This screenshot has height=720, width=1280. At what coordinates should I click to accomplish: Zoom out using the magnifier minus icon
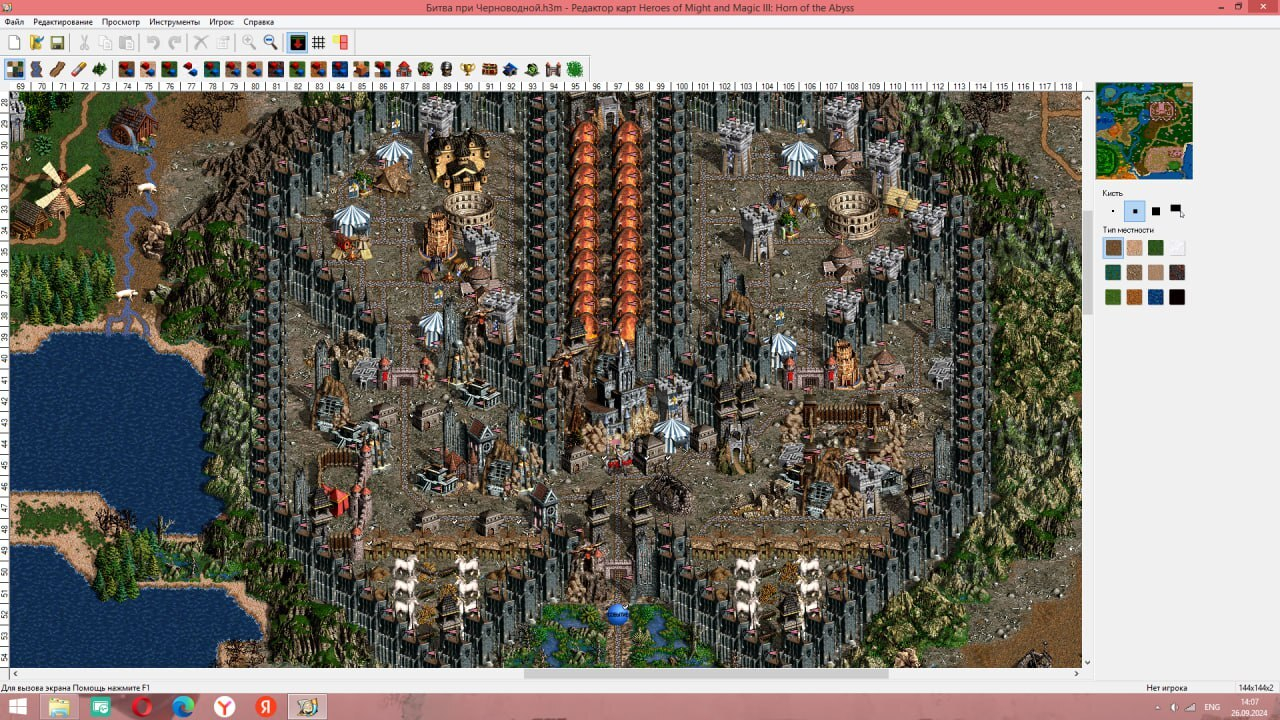[x=270, y=42]
